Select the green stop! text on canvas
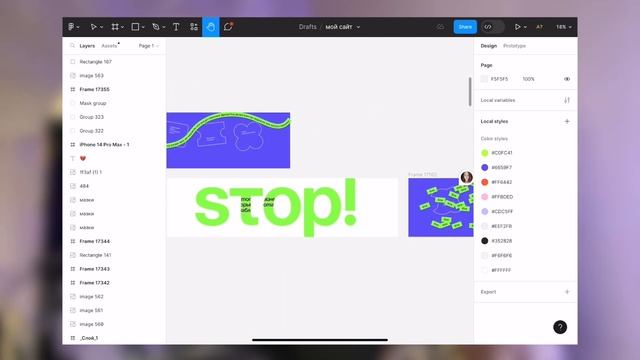 click(276, 207)
